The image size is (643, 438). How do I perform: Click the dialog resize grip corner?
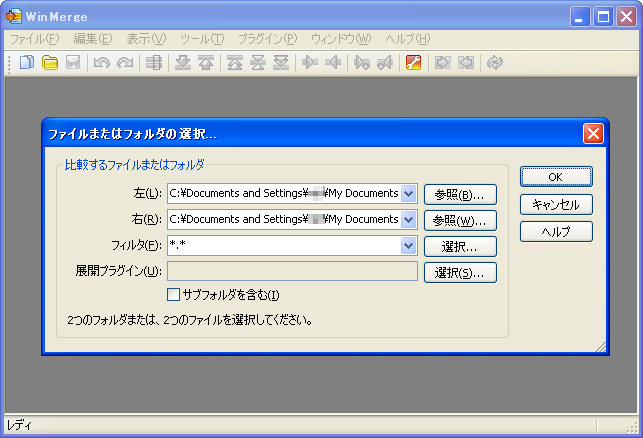point(601,347)
